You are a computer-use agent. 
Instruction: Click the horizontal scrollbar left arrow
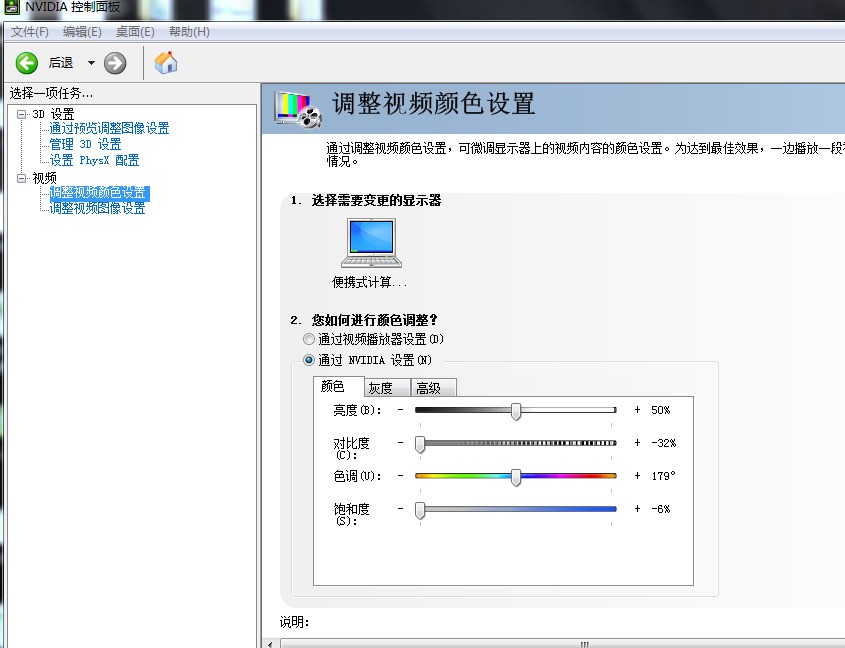pos(270,644)
